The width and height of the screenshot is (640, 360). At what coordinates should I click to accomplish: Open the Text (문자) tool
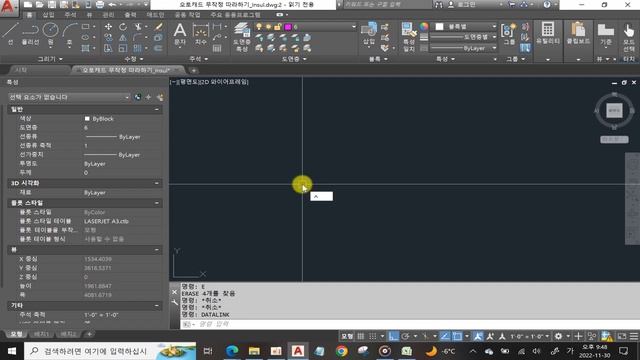pos(180,33)
